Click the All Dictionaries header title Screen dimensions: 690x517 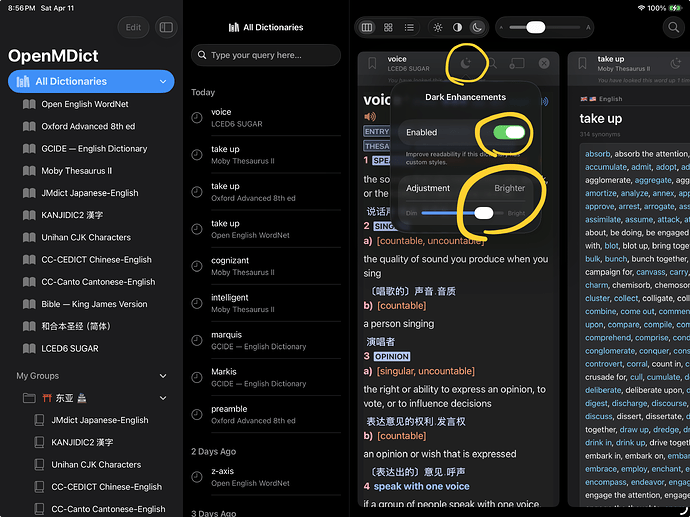tap(266, 27)
